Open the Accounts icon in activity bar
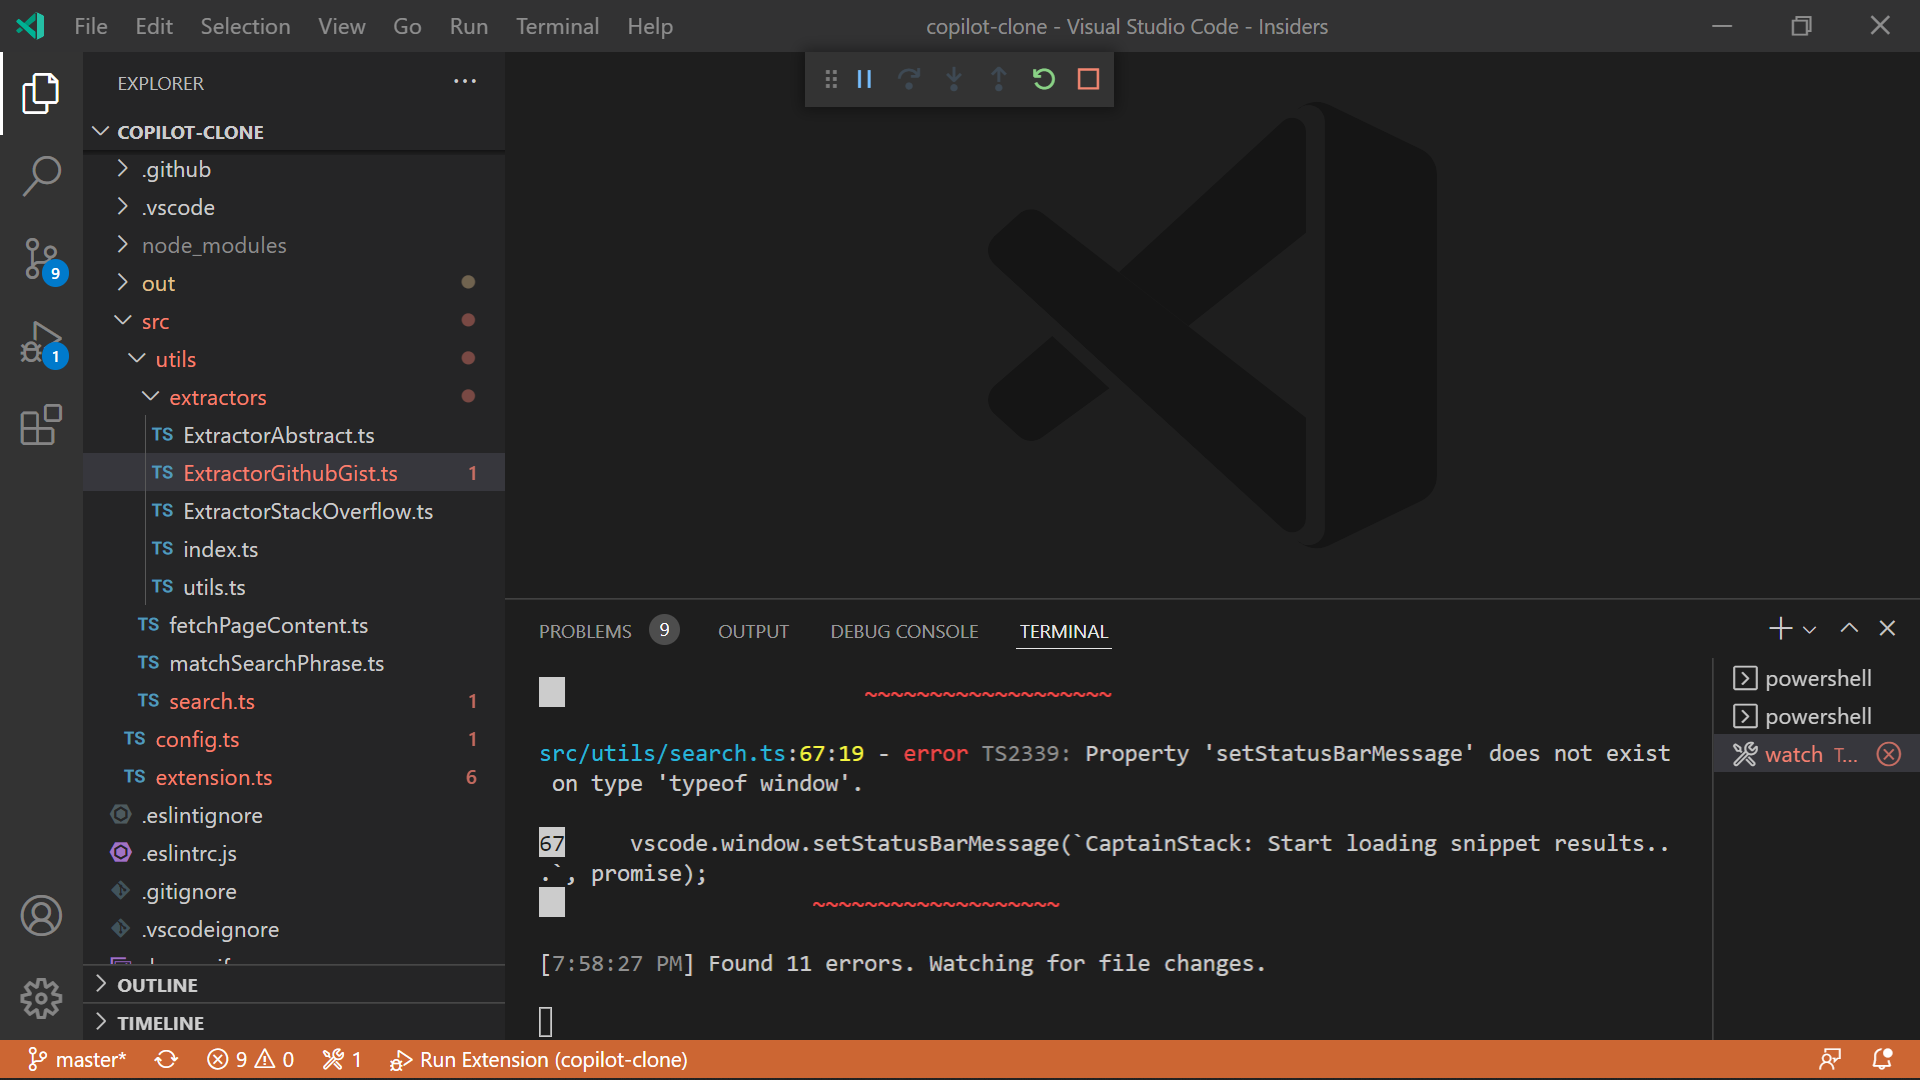Image resolution: width=1920 pixels, height=1080 pixels. pyautogui.click(x=41, y=915)
